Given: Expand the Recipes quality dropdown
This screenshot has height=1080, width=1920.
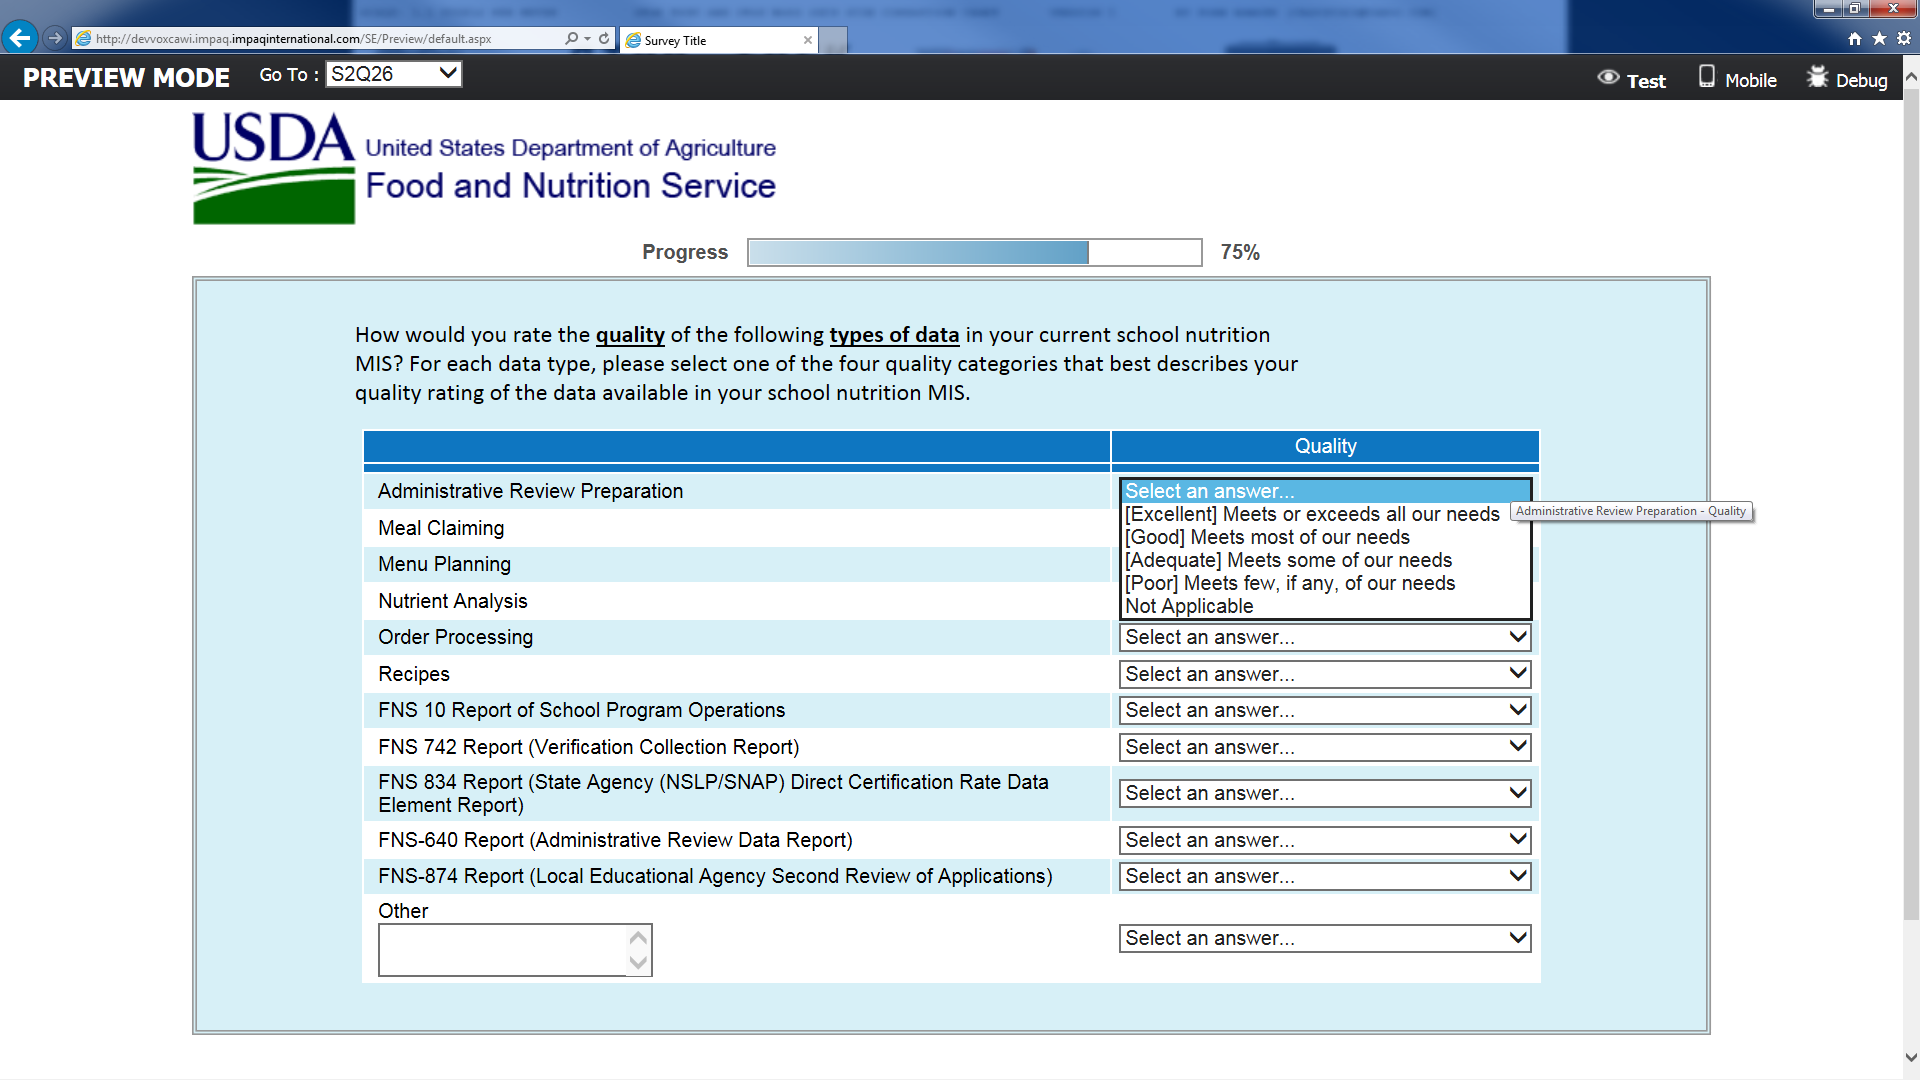Looking at the screenshot, I should [1324, 674].
